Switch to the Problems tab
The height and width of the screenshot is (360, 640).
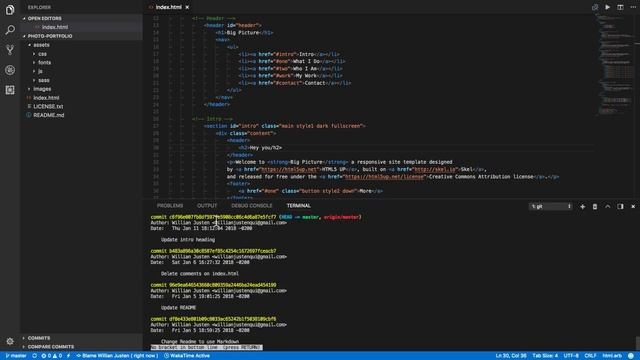(x=170, y=206)
